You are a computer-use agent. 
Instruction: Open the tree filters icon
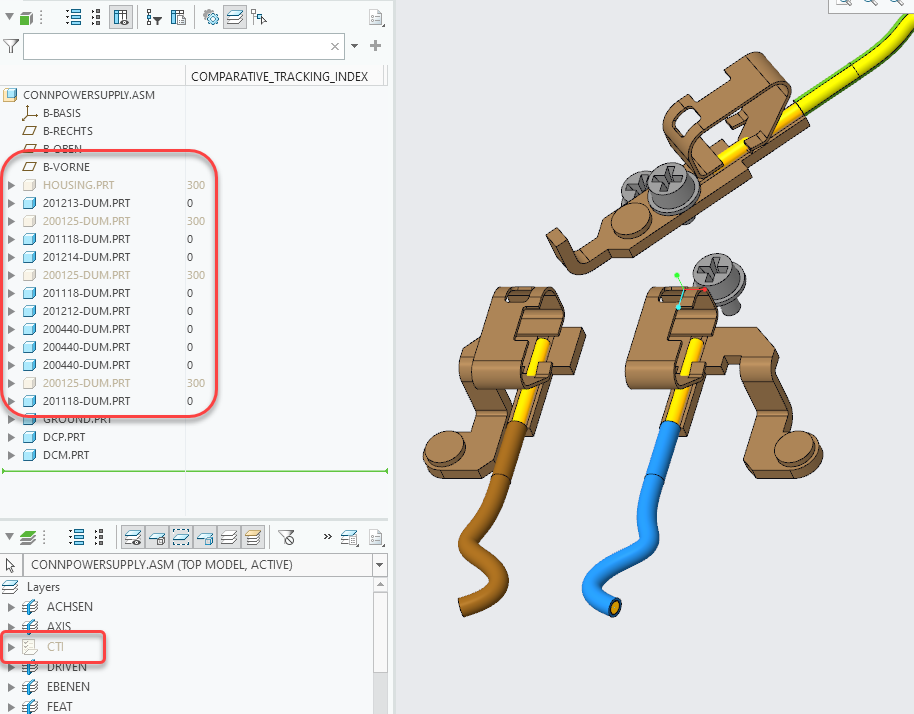coord(154,17)
